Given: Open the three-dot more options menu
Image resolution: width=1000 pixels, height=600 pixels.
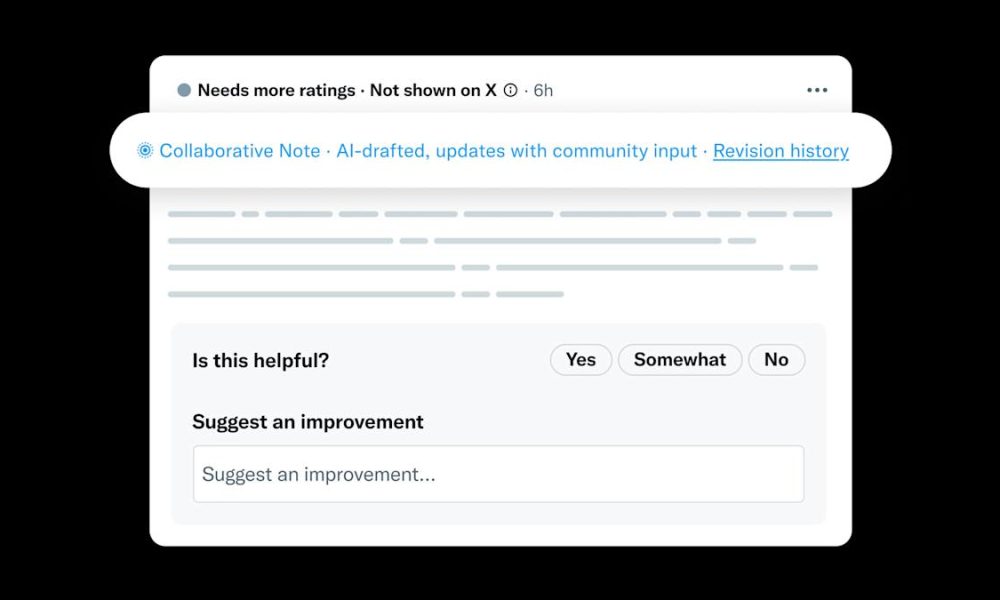Looking at the screenshot, I should (817, 90).
